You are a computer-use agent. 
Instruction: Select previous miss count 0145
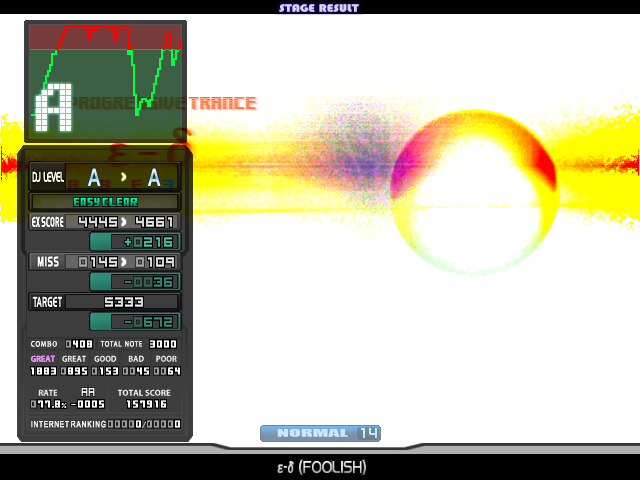[98, 262]
